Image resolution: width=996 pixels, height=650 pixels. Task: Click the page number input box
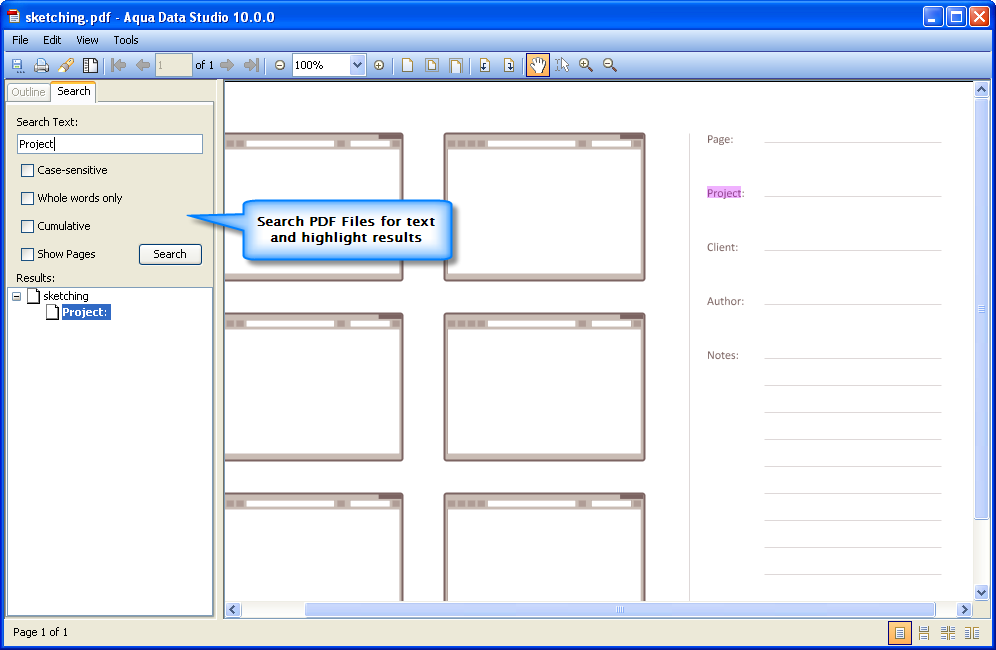tap(173, 65)
